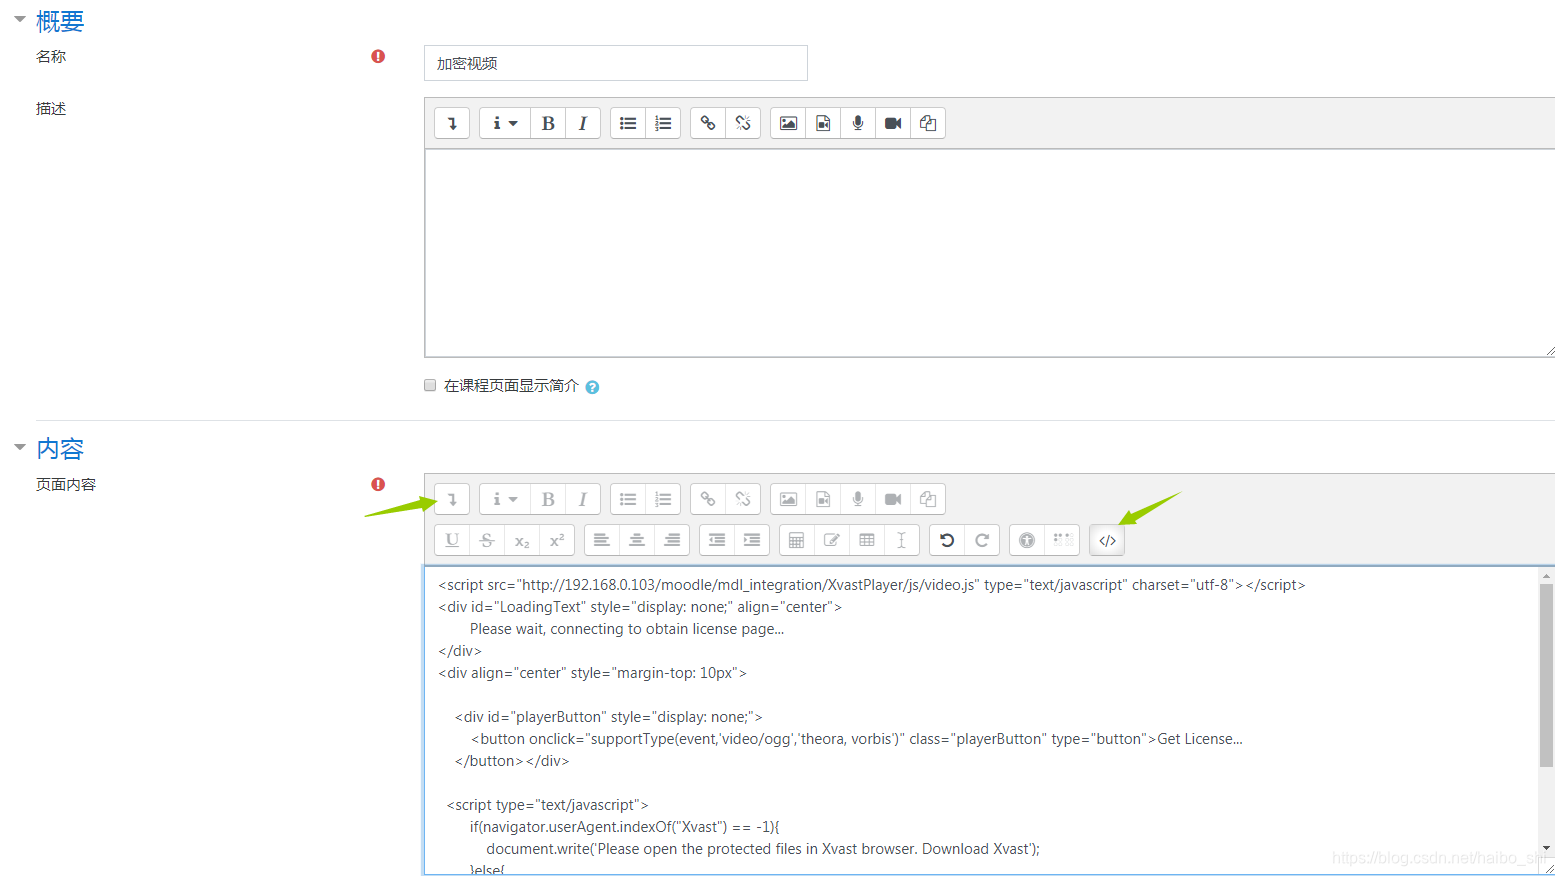Insert bullet list in page content editor
The image size is (1555, 876).
(x=628, y=499)
